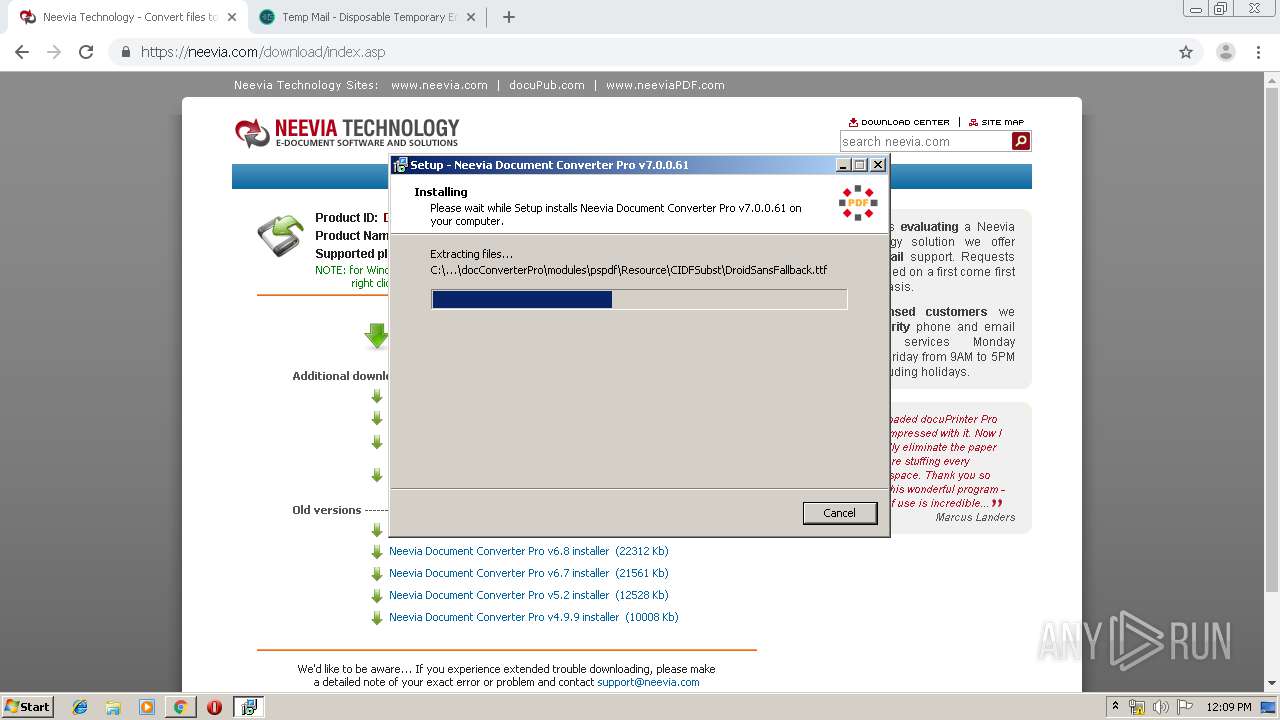Launch Internet Explorer from taskbar
This screenshot has height=720, width=1280.
click(80, 707)
